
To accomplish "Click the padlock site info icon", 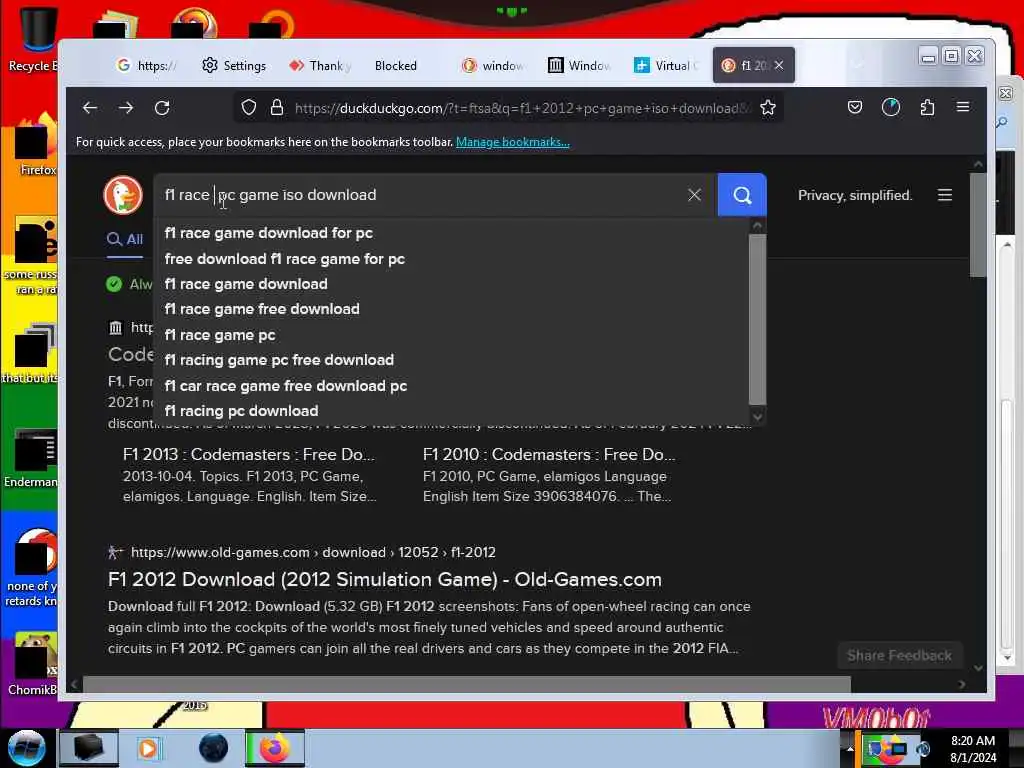I will 277,107.
